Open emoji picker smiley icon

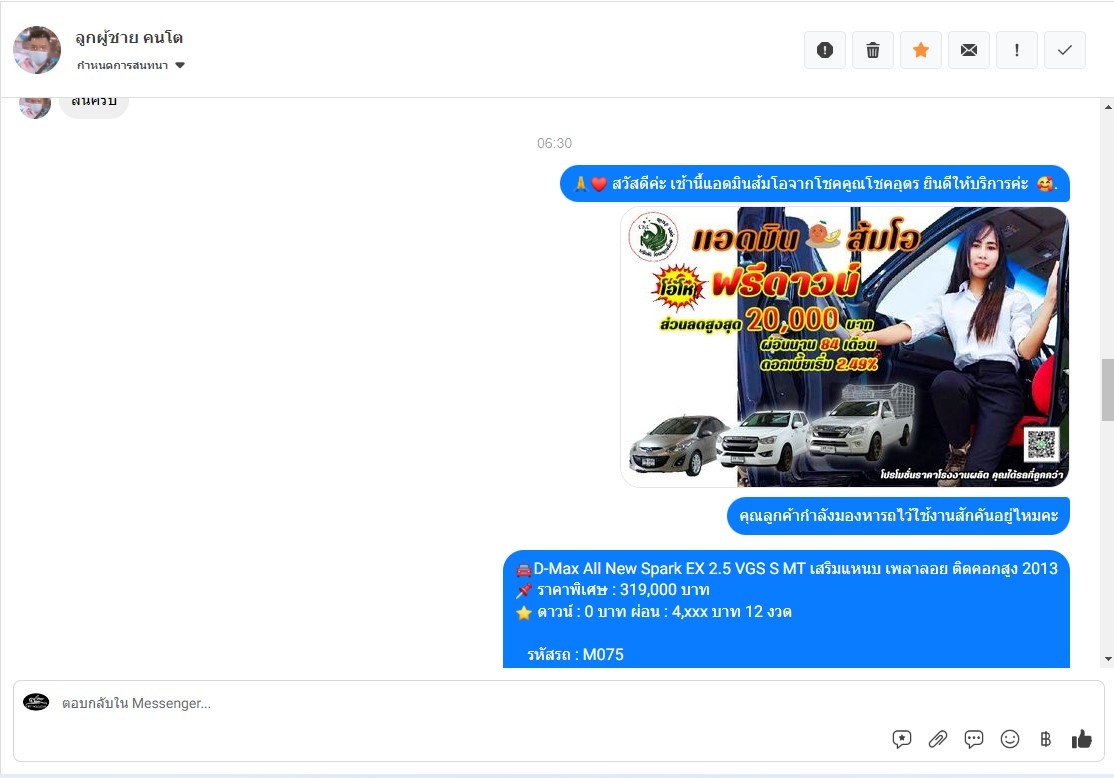1010,740
